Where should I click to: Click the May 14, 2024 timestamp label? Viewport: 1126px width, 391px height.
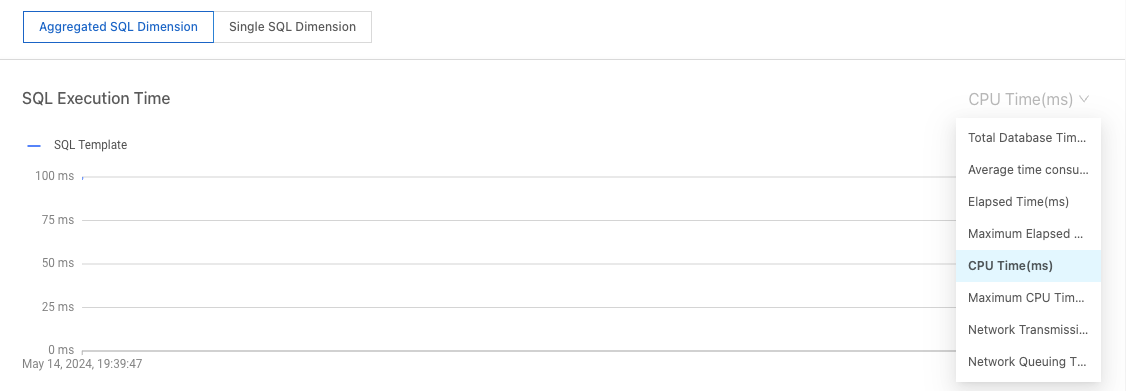[83, 364]
